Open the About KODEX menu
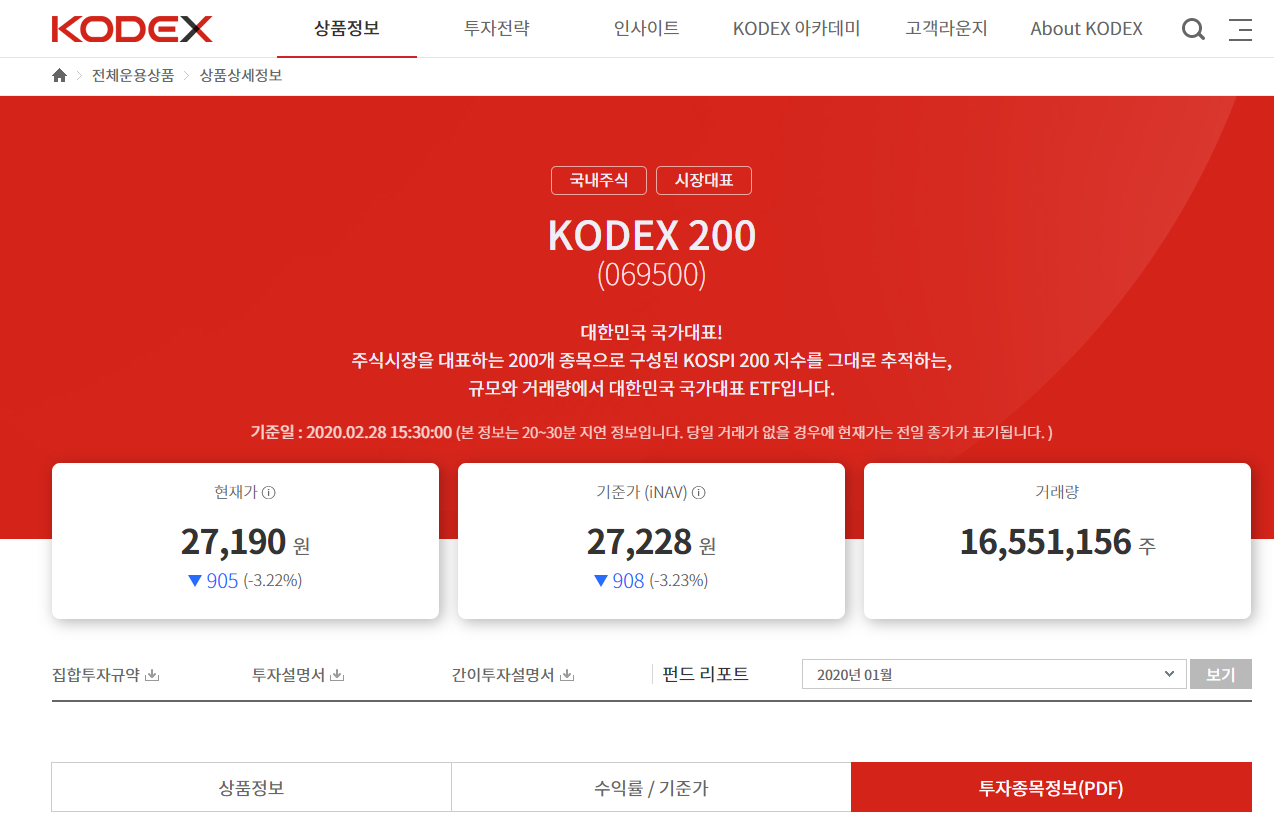The height and width of the screenshot is (829, 1274). (x=1086, y=29)
